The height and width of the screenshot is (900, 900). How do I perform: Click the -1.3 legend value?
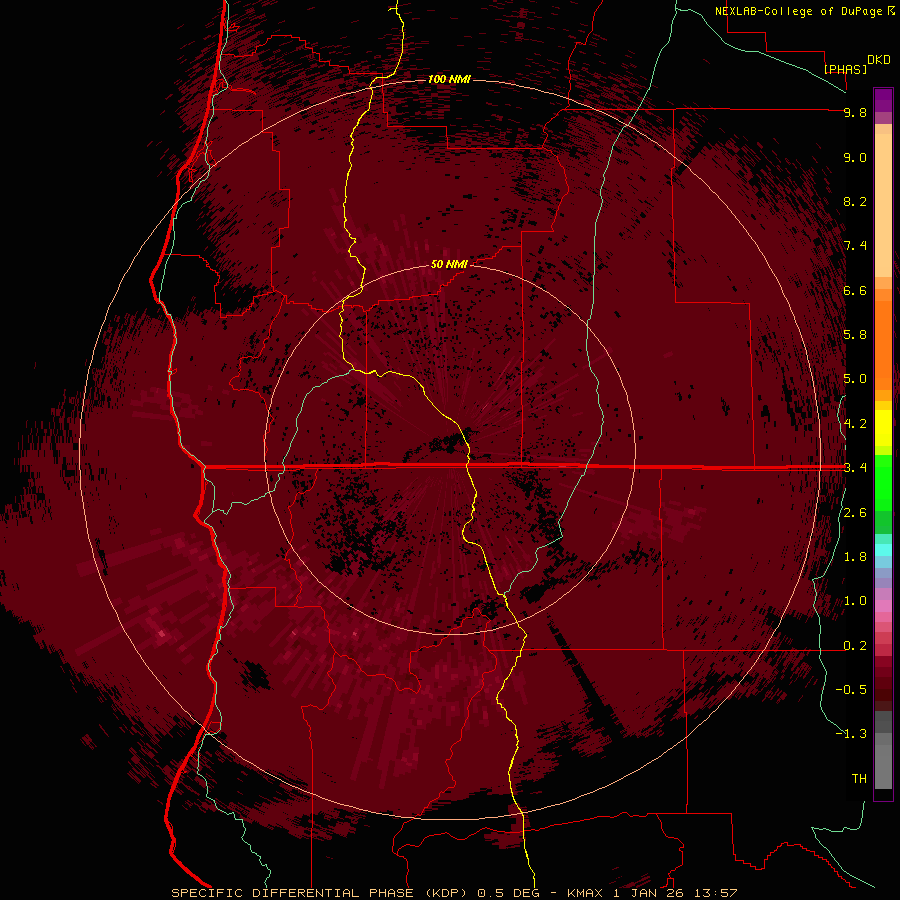pos(851,734)
